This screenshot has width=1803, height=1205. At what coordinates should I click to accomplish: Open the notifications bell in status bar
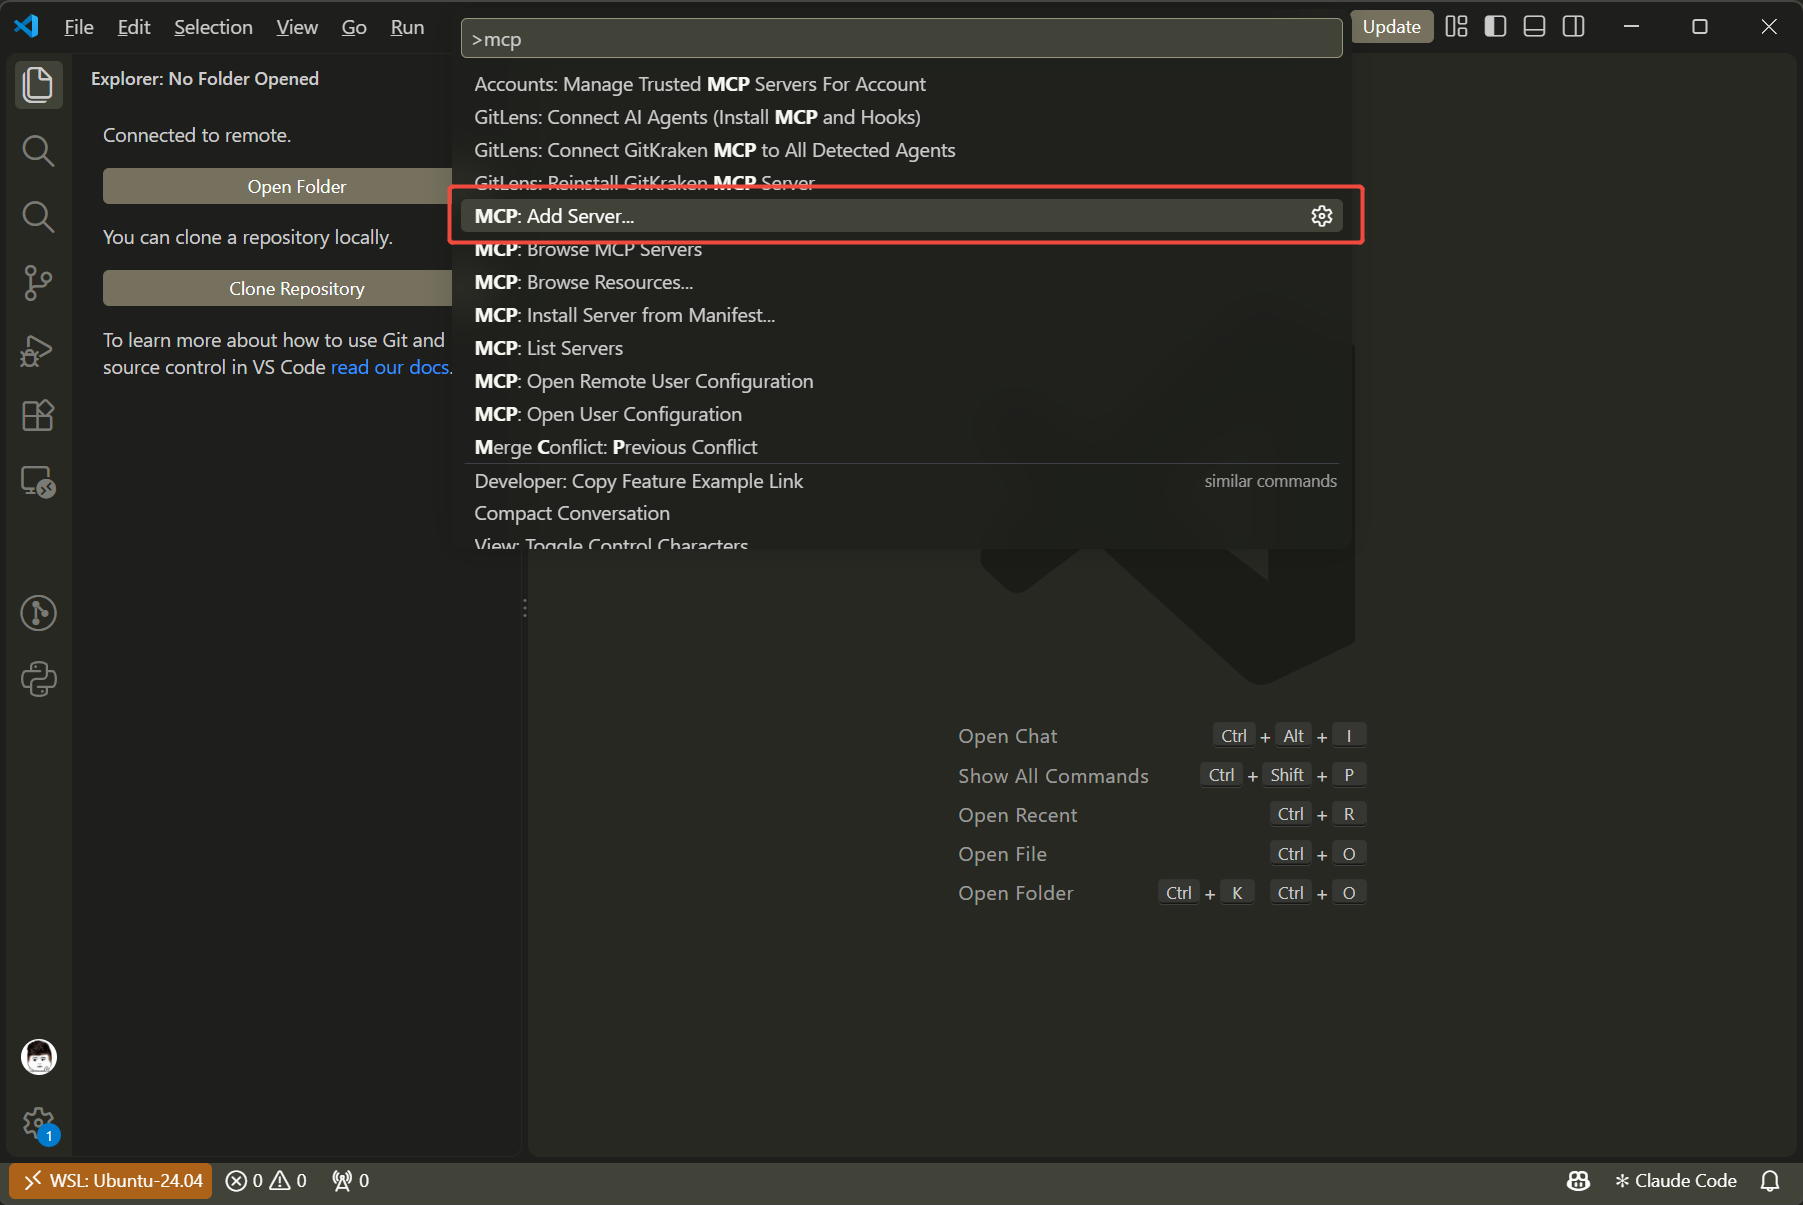point(1770,1181)
